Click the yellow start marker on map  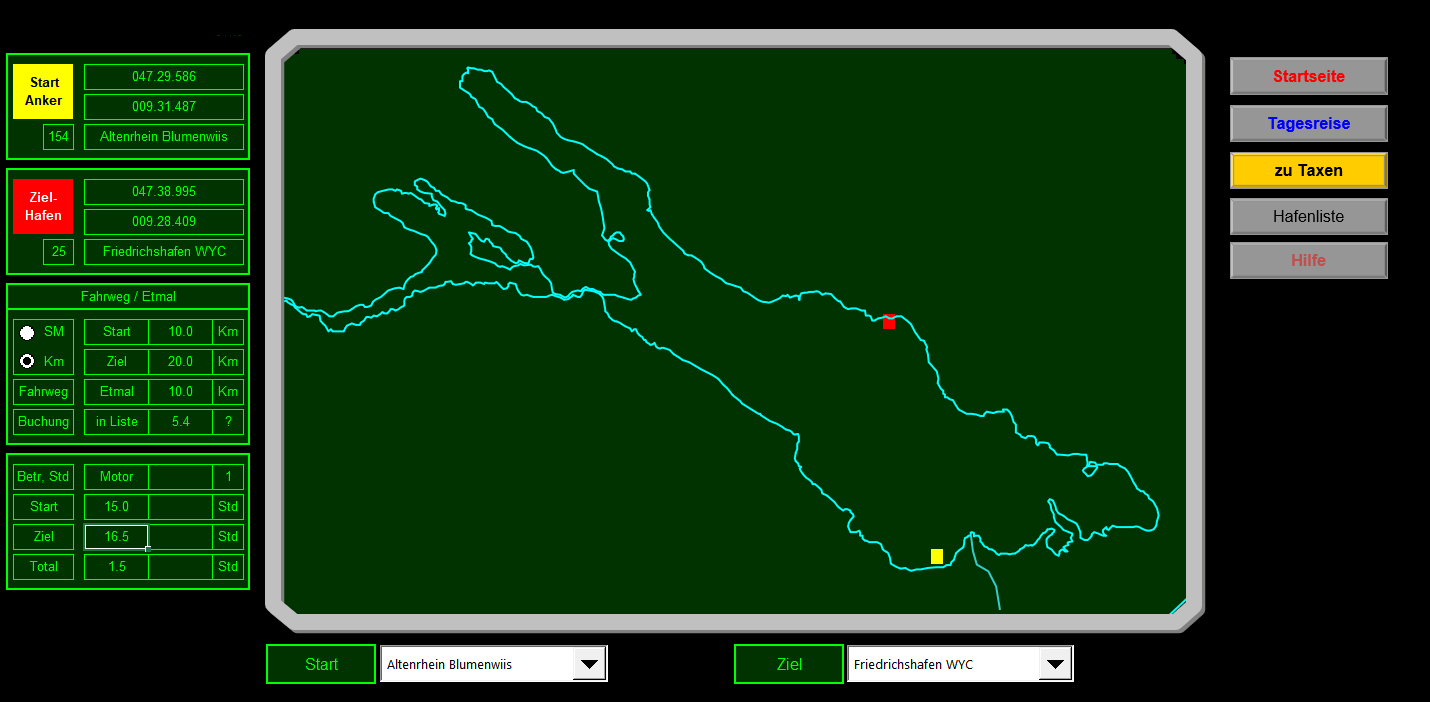(x=937, y=556)
